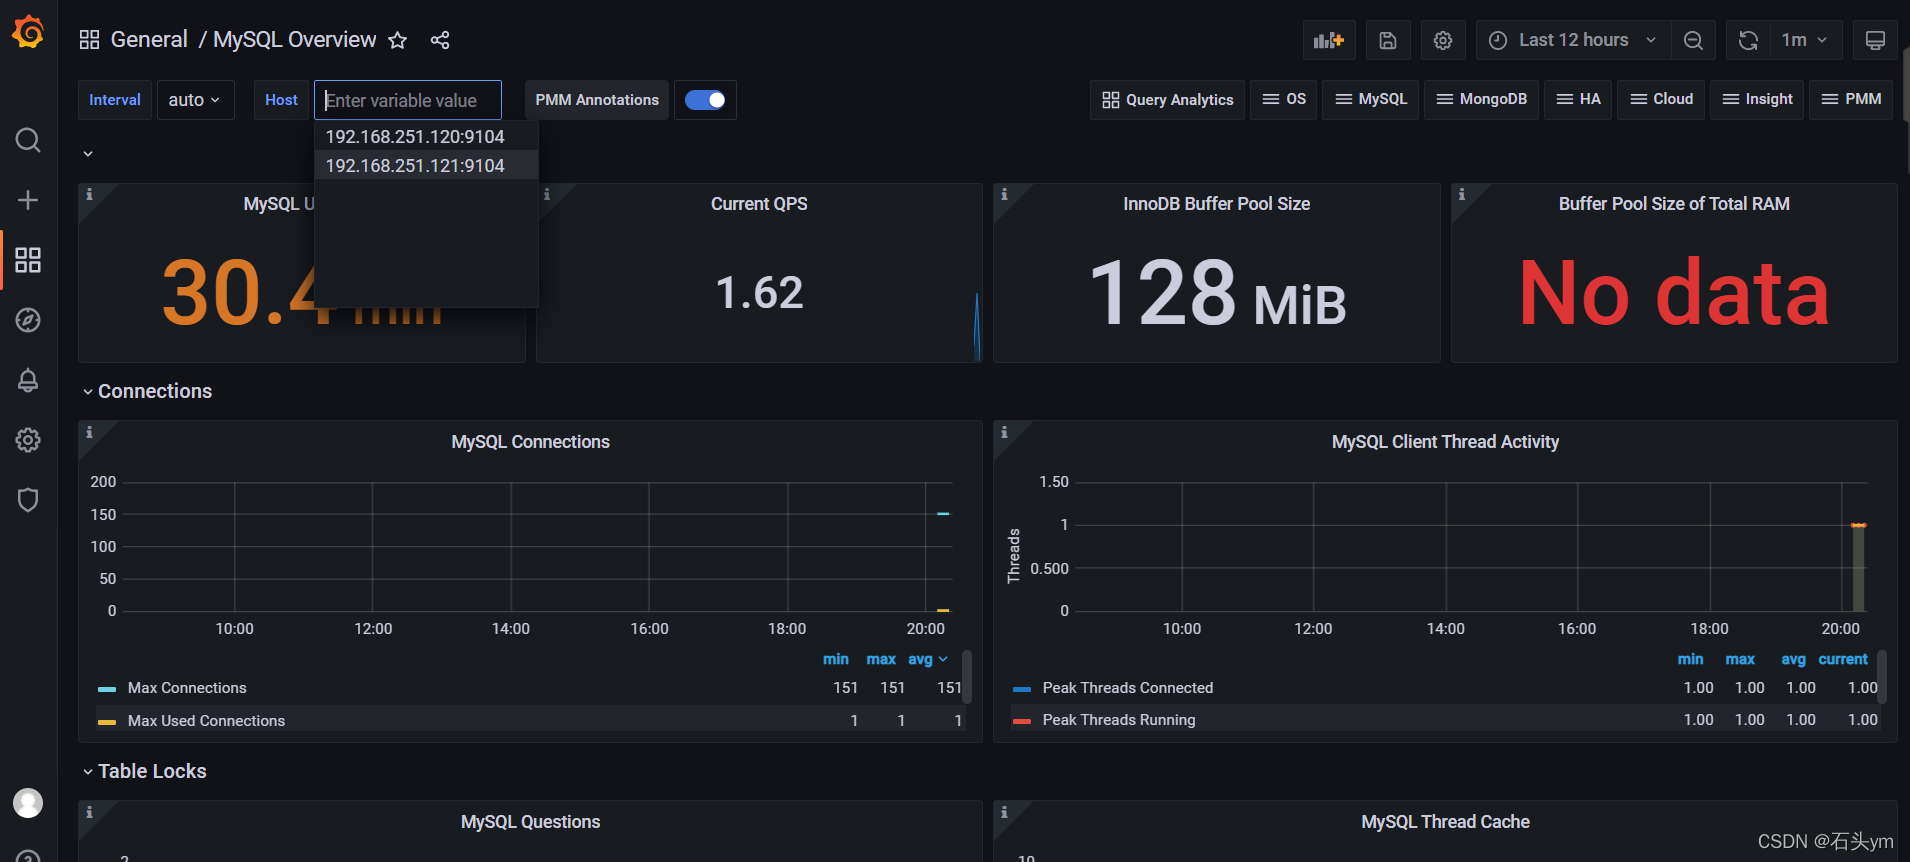Toggle Max Connections series in legend
1910x862 pixels.
(187, 688)
